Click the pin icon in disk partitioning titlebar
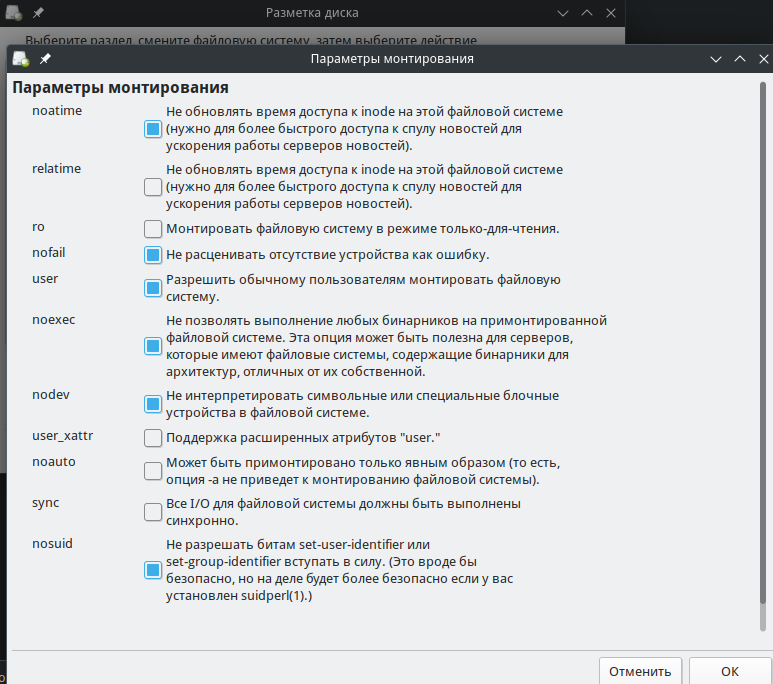The width and height of the screenshot is (773, 684). (x=38, y=12)
